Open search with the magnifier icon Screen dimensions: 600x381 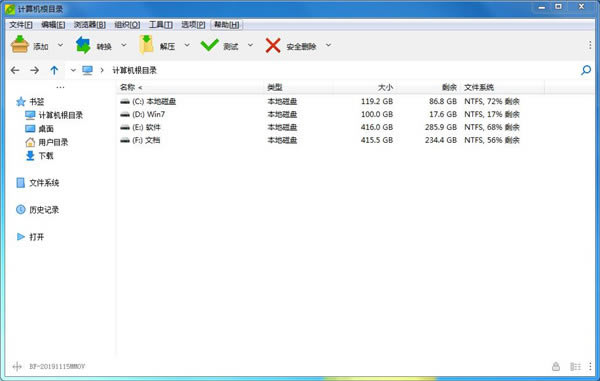coord(586,70)
